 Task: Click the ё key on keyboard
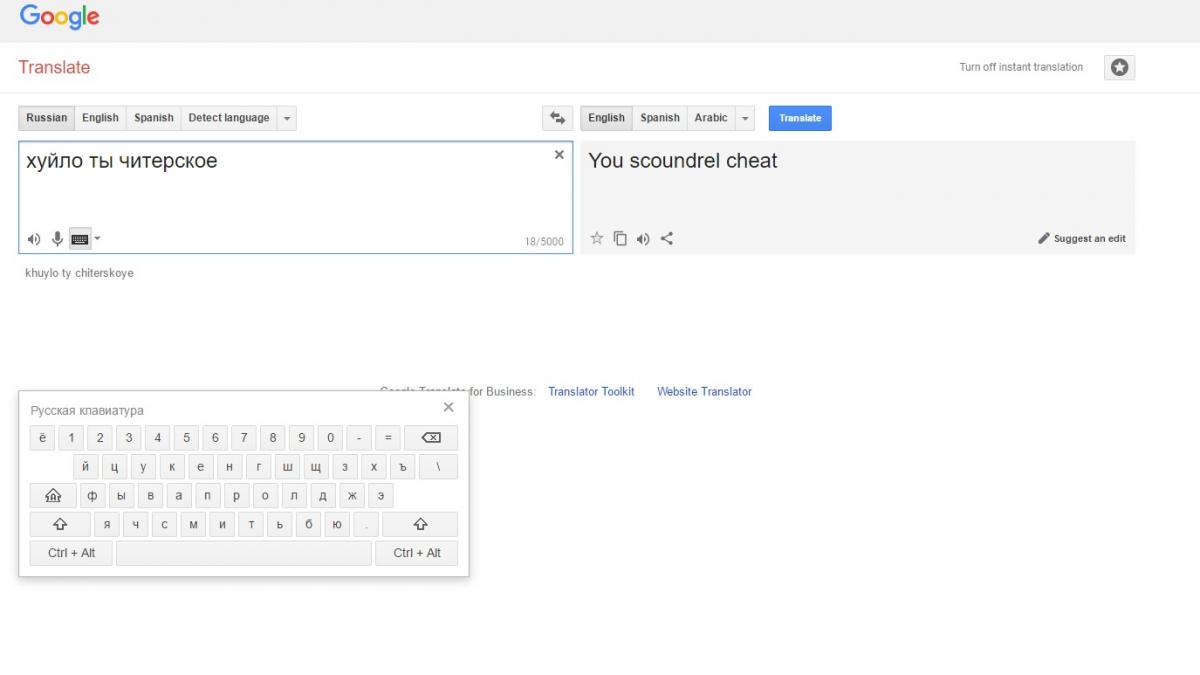tap(42, 438)
